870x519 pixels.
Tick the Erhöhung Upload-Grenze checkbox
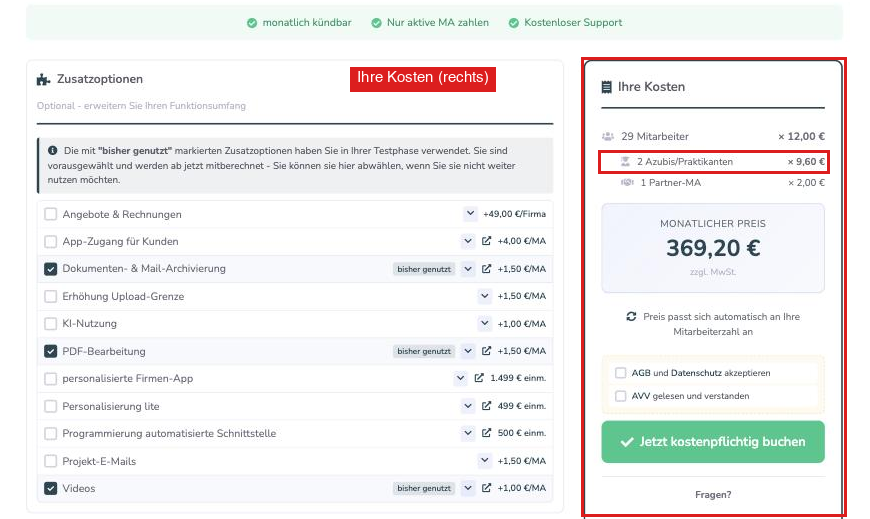tap(50, 296)
